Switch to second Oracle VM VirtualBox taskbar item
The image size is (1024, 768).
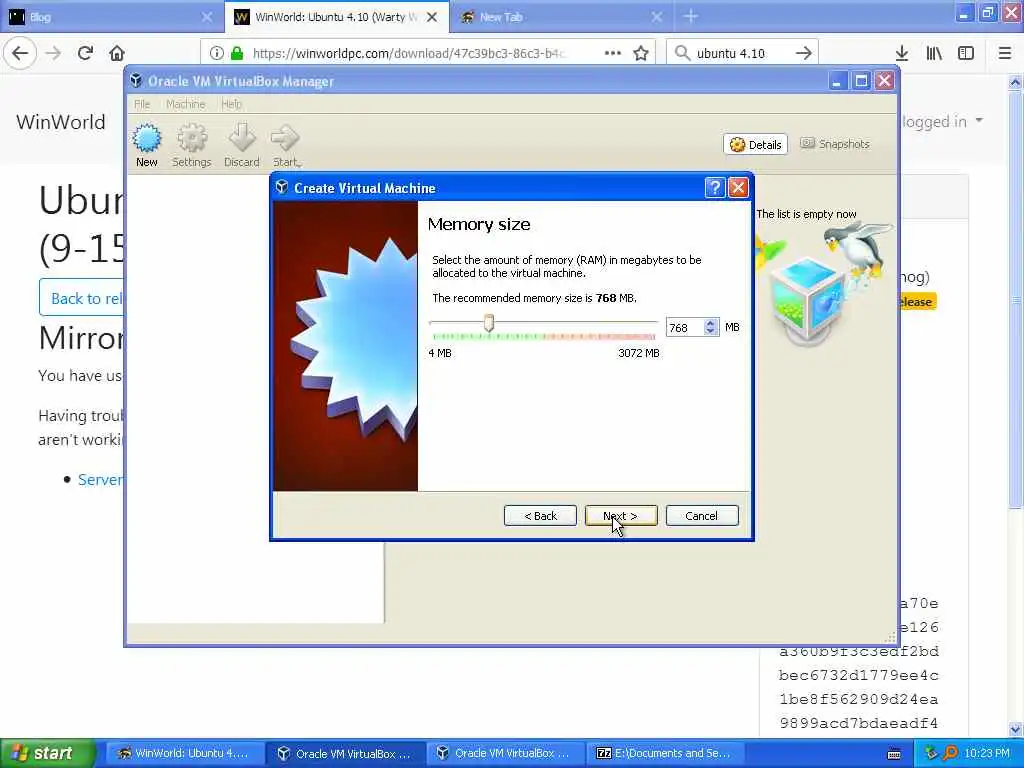point(504,753)
